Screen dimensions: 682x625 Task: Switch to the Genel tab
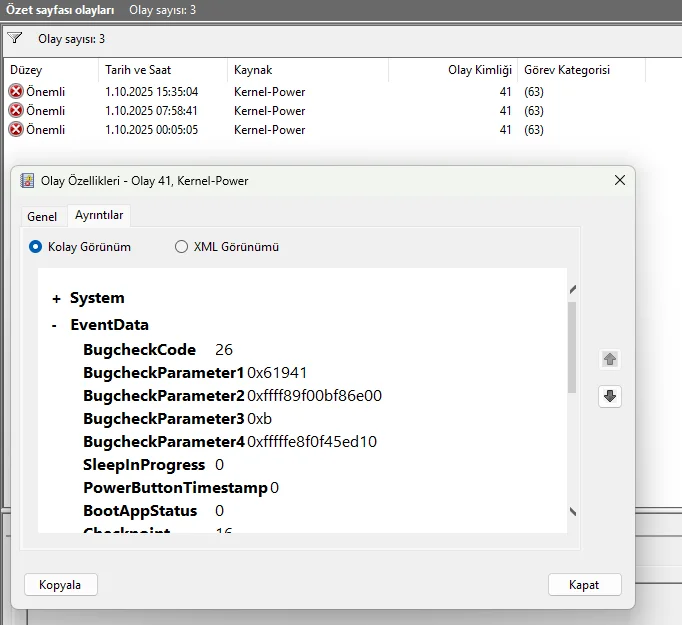point(42,217)
